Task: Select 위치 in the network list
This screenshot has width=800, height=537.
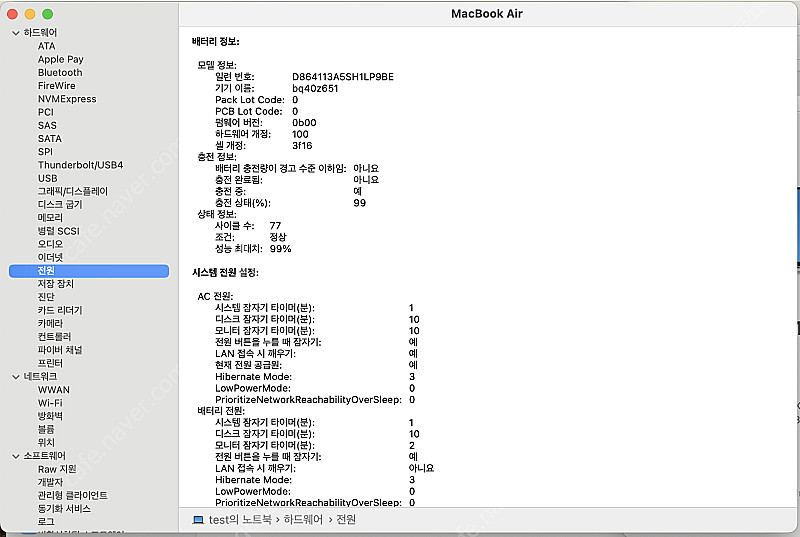Action: pos(46,443)
